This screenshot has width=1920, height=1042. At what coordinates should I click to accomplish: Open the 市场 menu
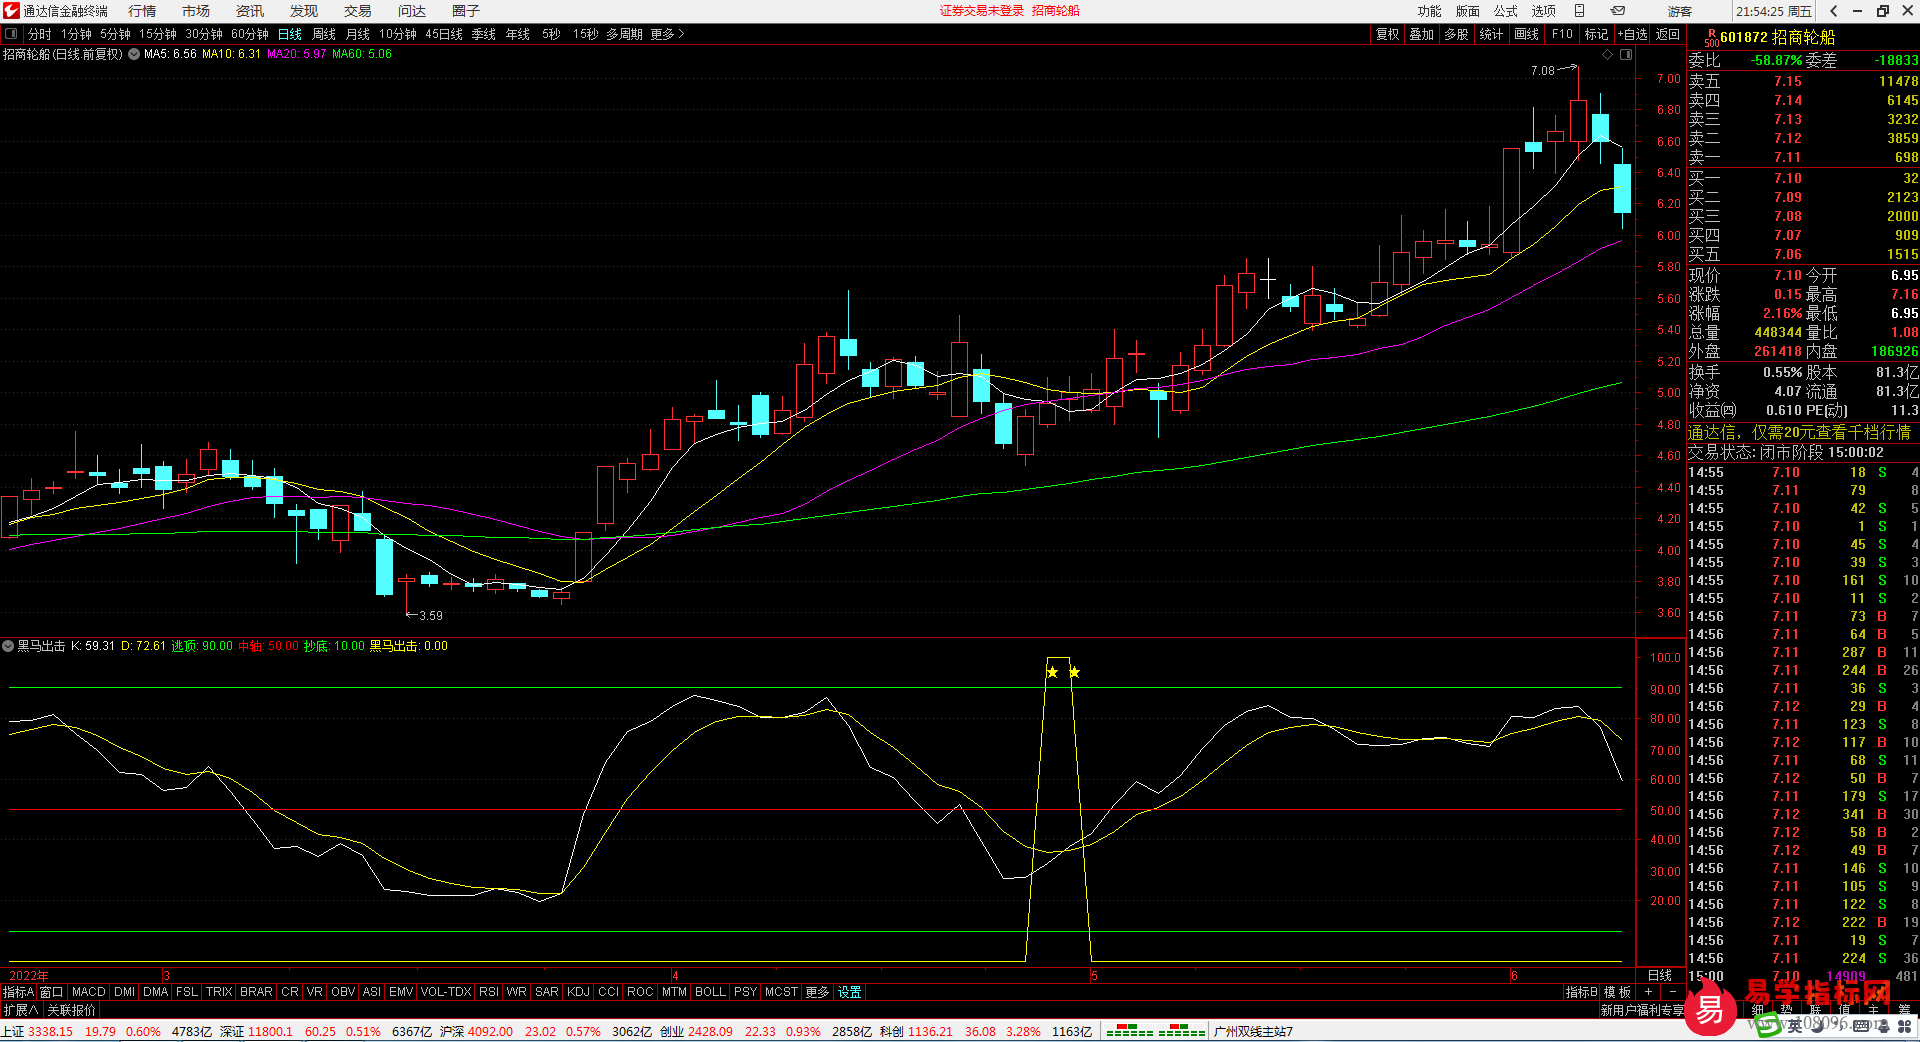[x=196, y=11]
